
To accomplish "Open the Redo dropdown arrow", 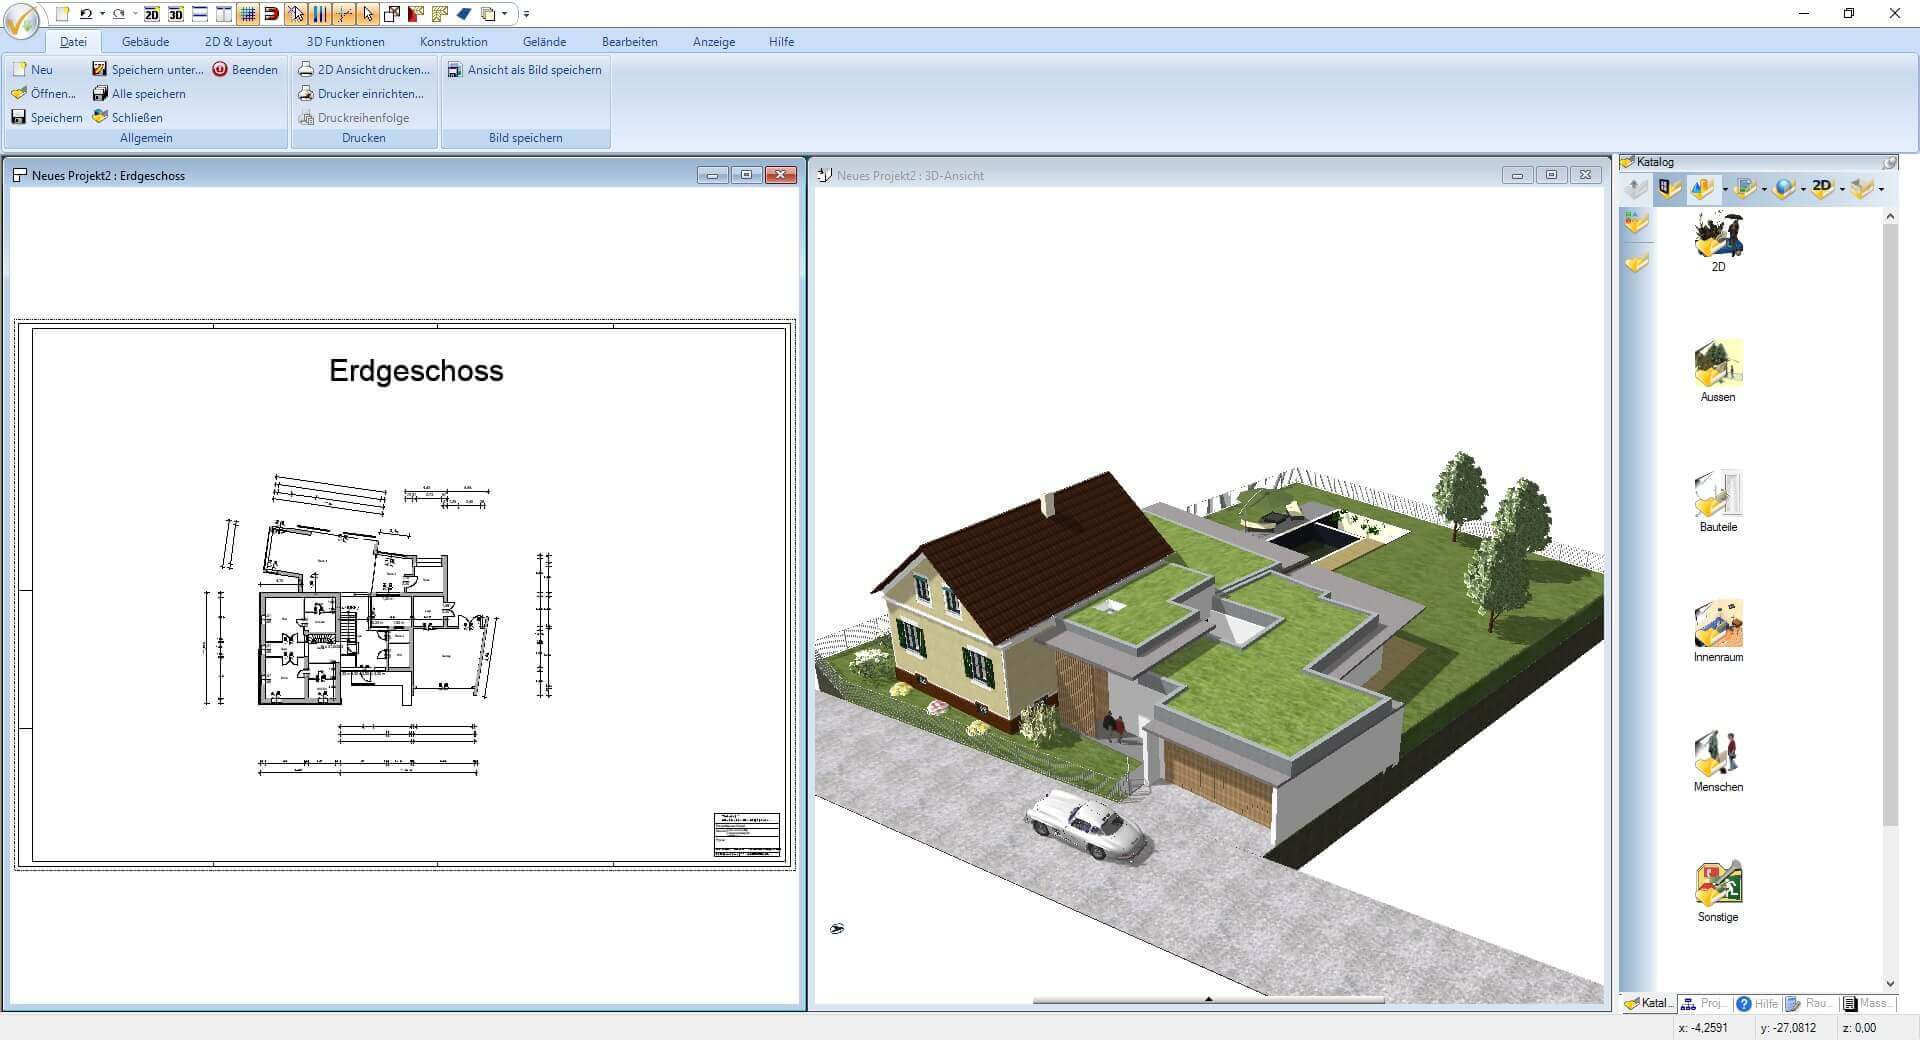I will pyautogui.click(x=135, y=14).
